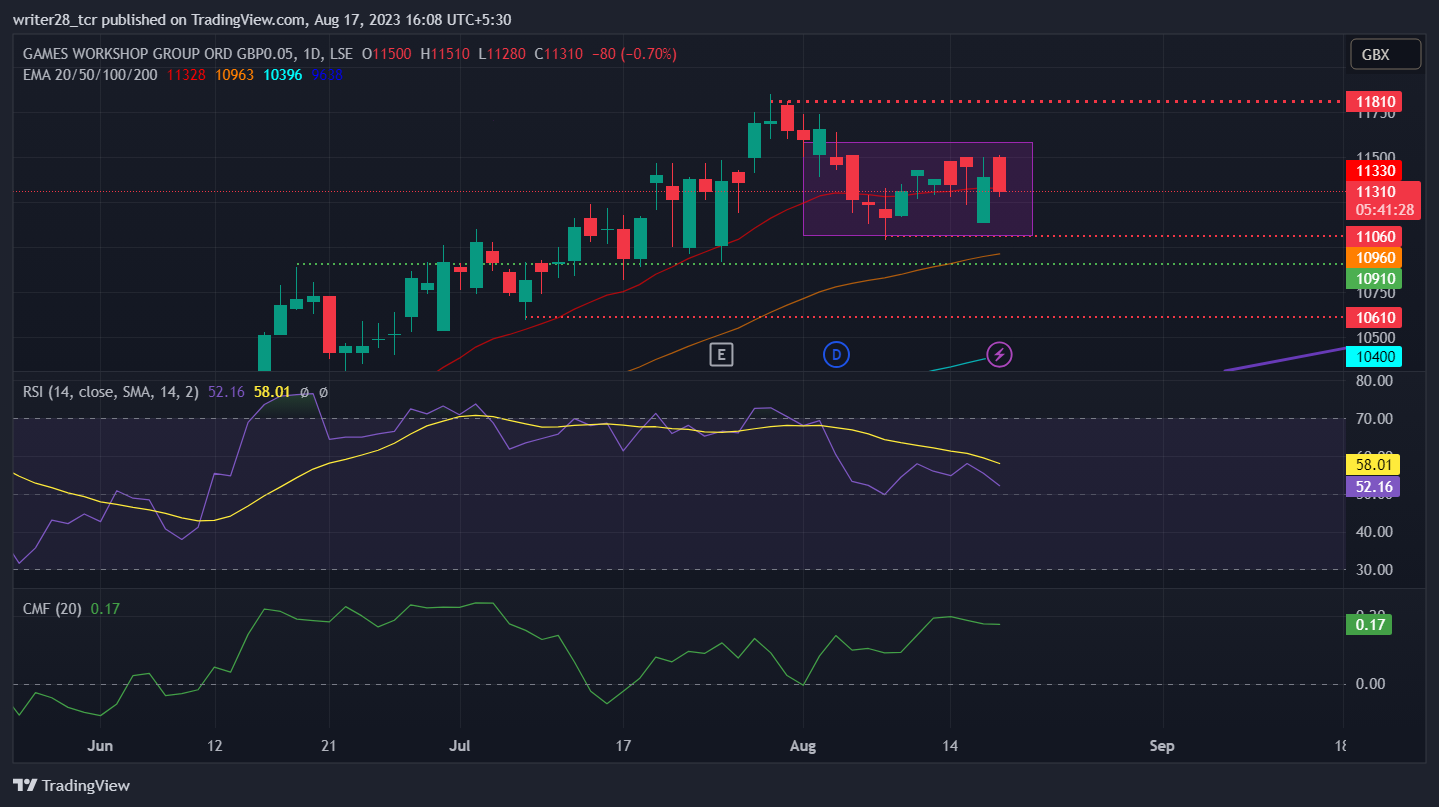
Task: Click the orange 10960 EMA price label
Action: [x=1373, y=258]
